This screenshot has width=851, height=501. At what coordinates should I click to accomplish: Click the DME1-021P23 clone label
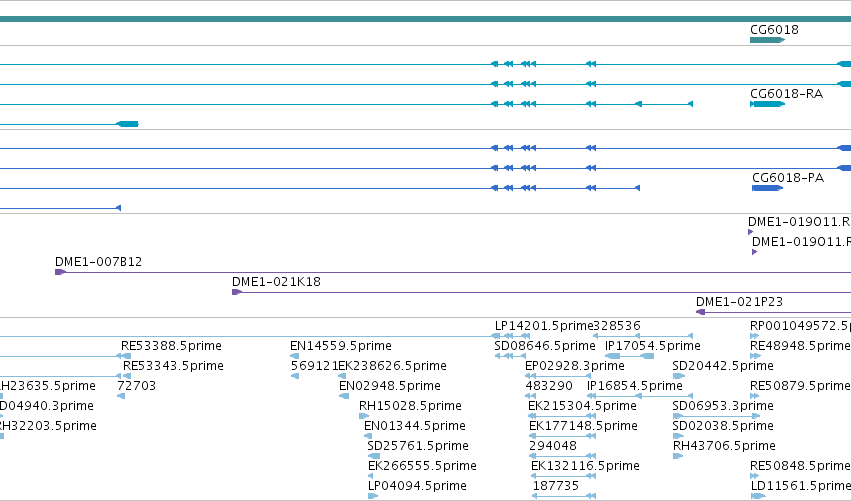click(x=739, y=302)
